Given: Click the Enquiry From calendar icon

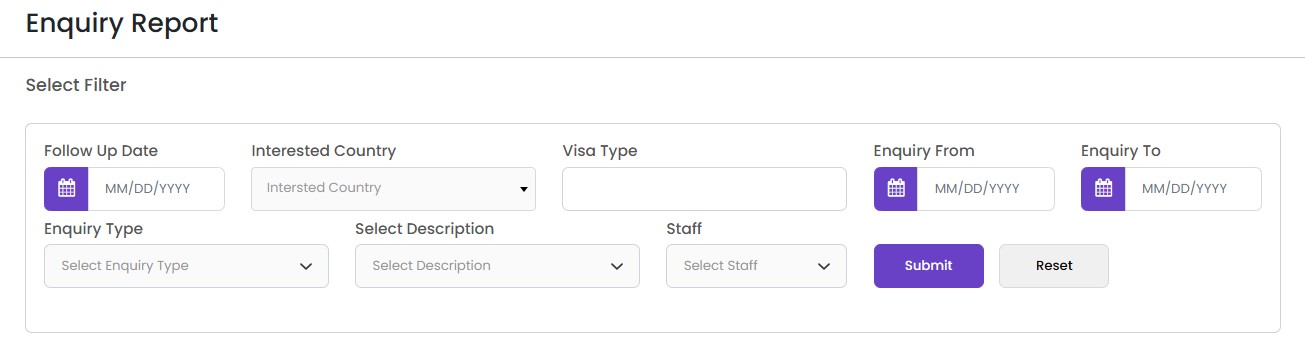Looking at the screenshot, I should (896, 188).
